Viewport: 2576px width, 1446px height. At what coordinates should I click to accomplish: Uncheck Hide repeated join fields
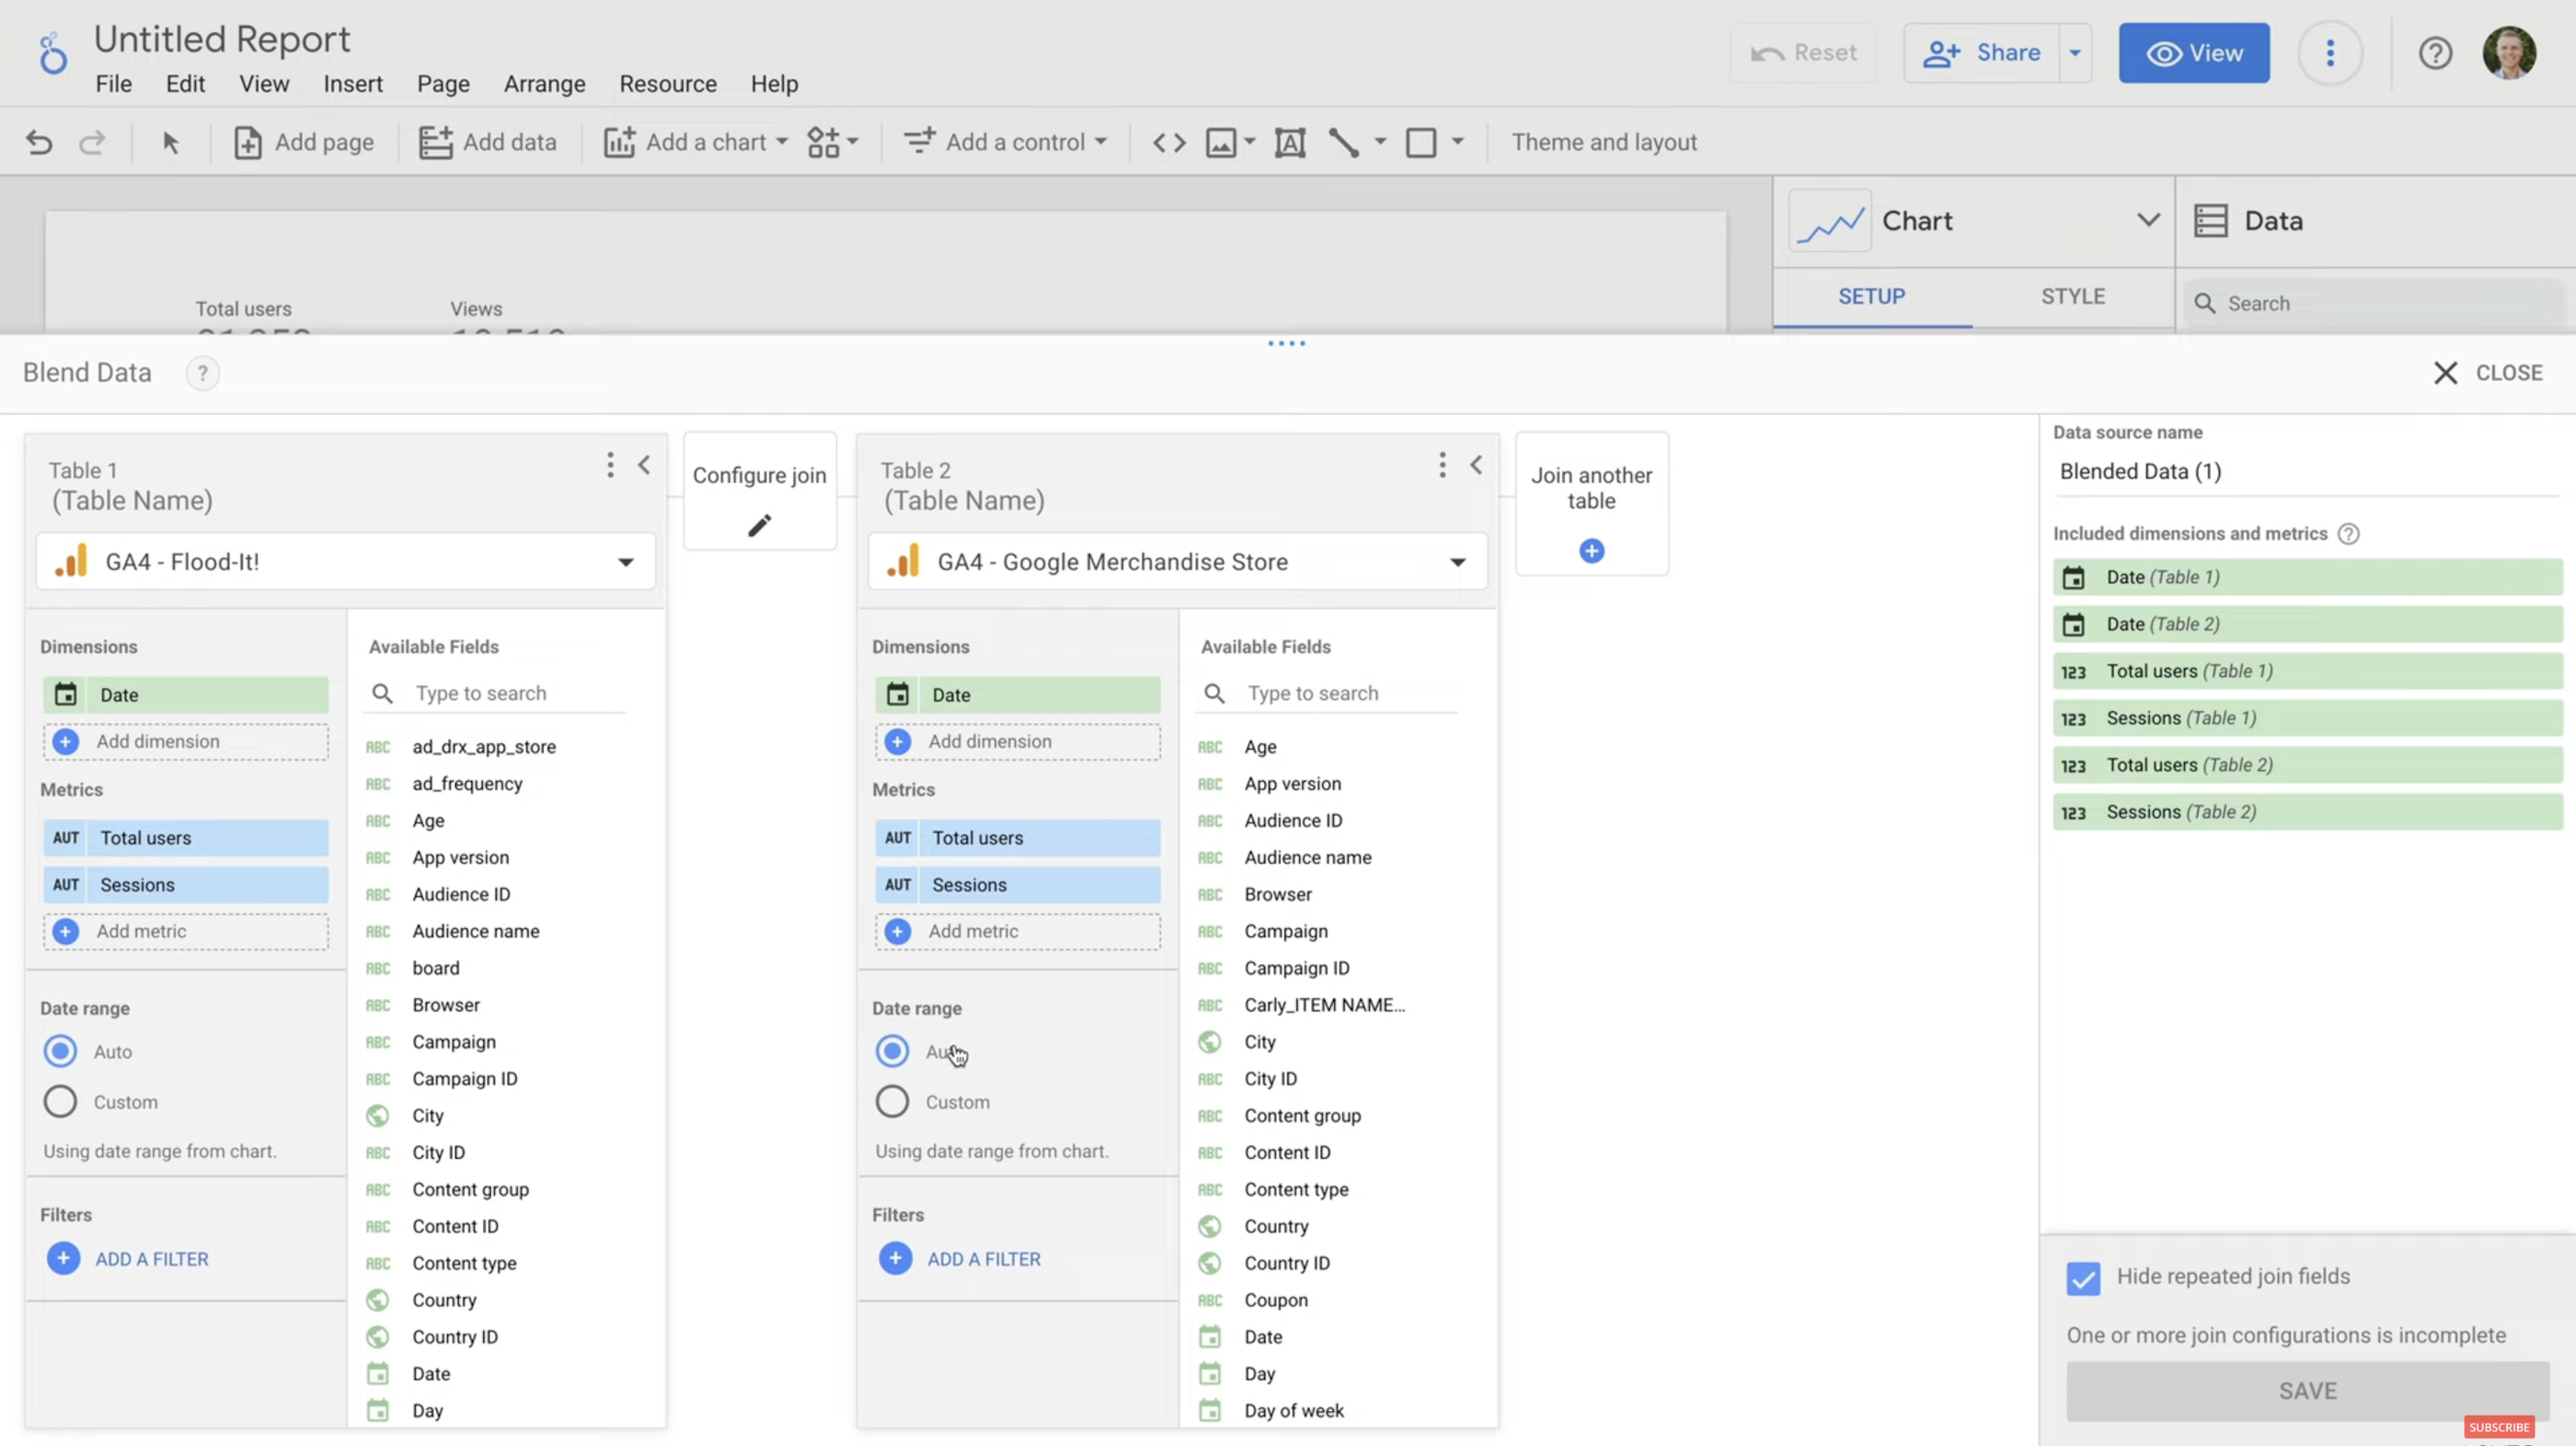2083,1277
